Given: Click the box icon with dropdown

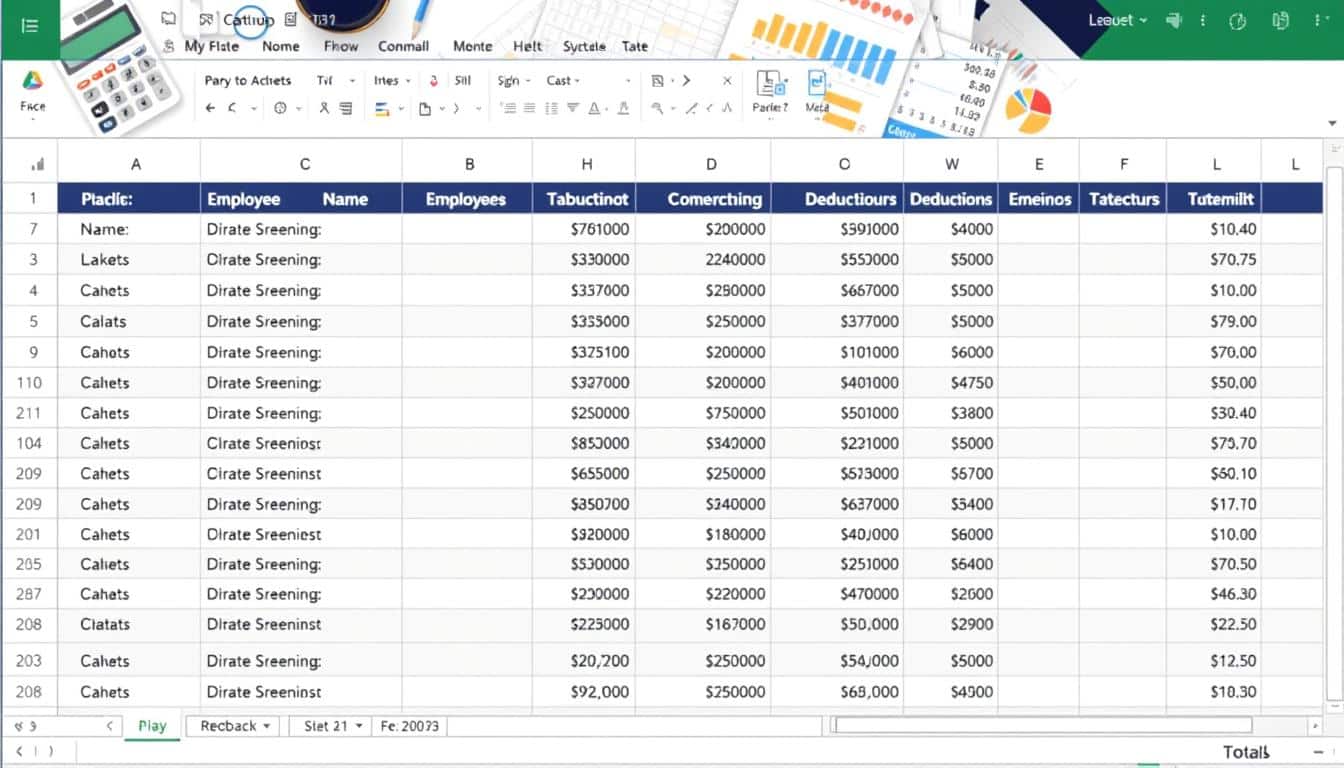Looking at the screenshot, I should [658, 81].
